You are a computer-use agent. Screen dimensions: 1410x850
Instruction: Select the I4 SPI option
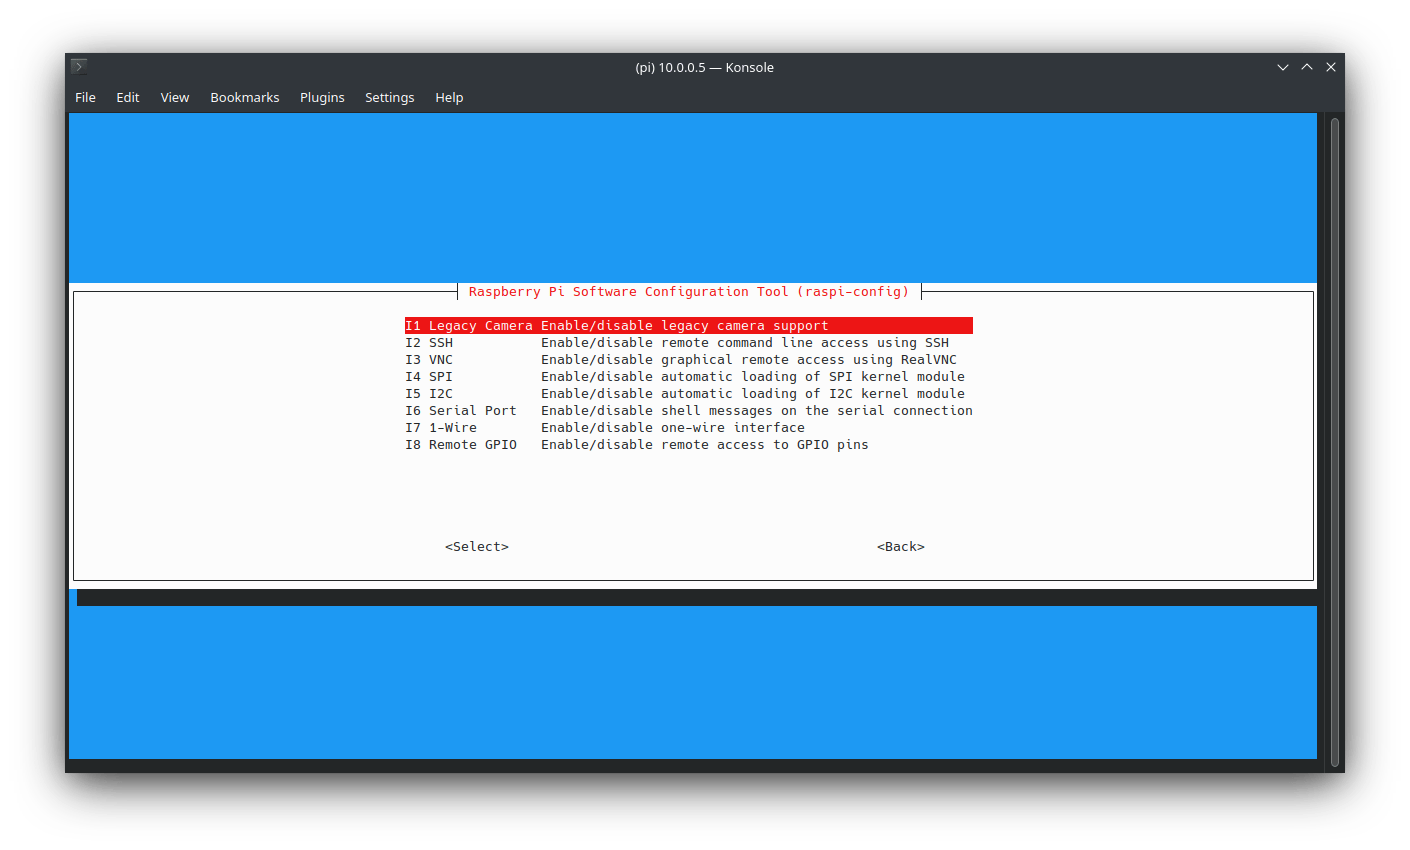coord(617,376)
